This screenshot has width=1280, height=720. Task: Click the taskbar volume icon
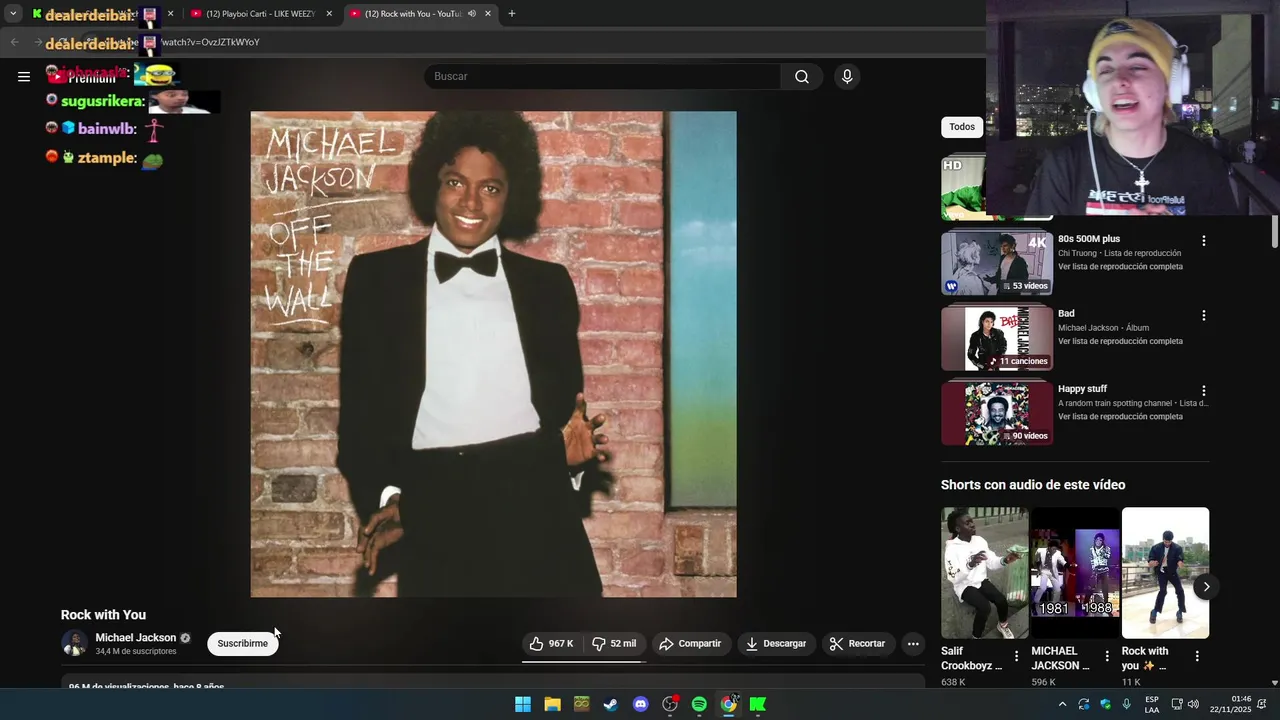pos(1193,704)
